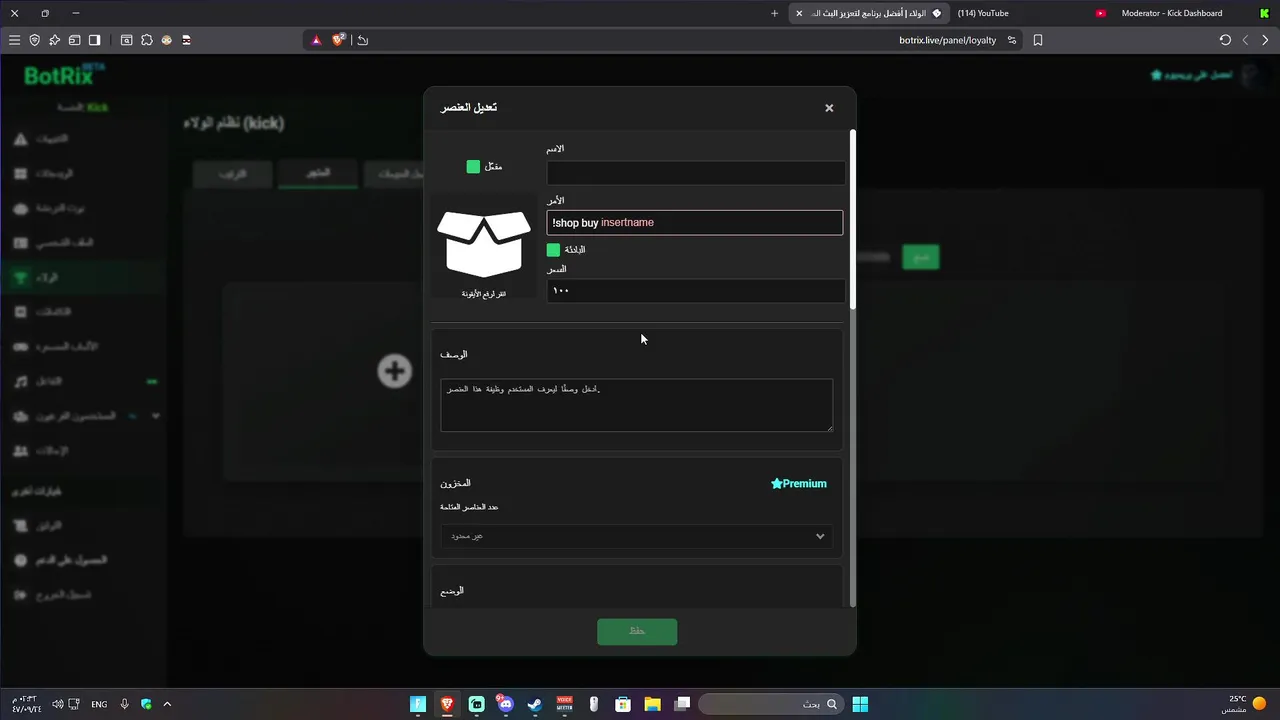Click the plus add item icon
The width and height of the screenshot is (1280, 720).
pos(394,371)
